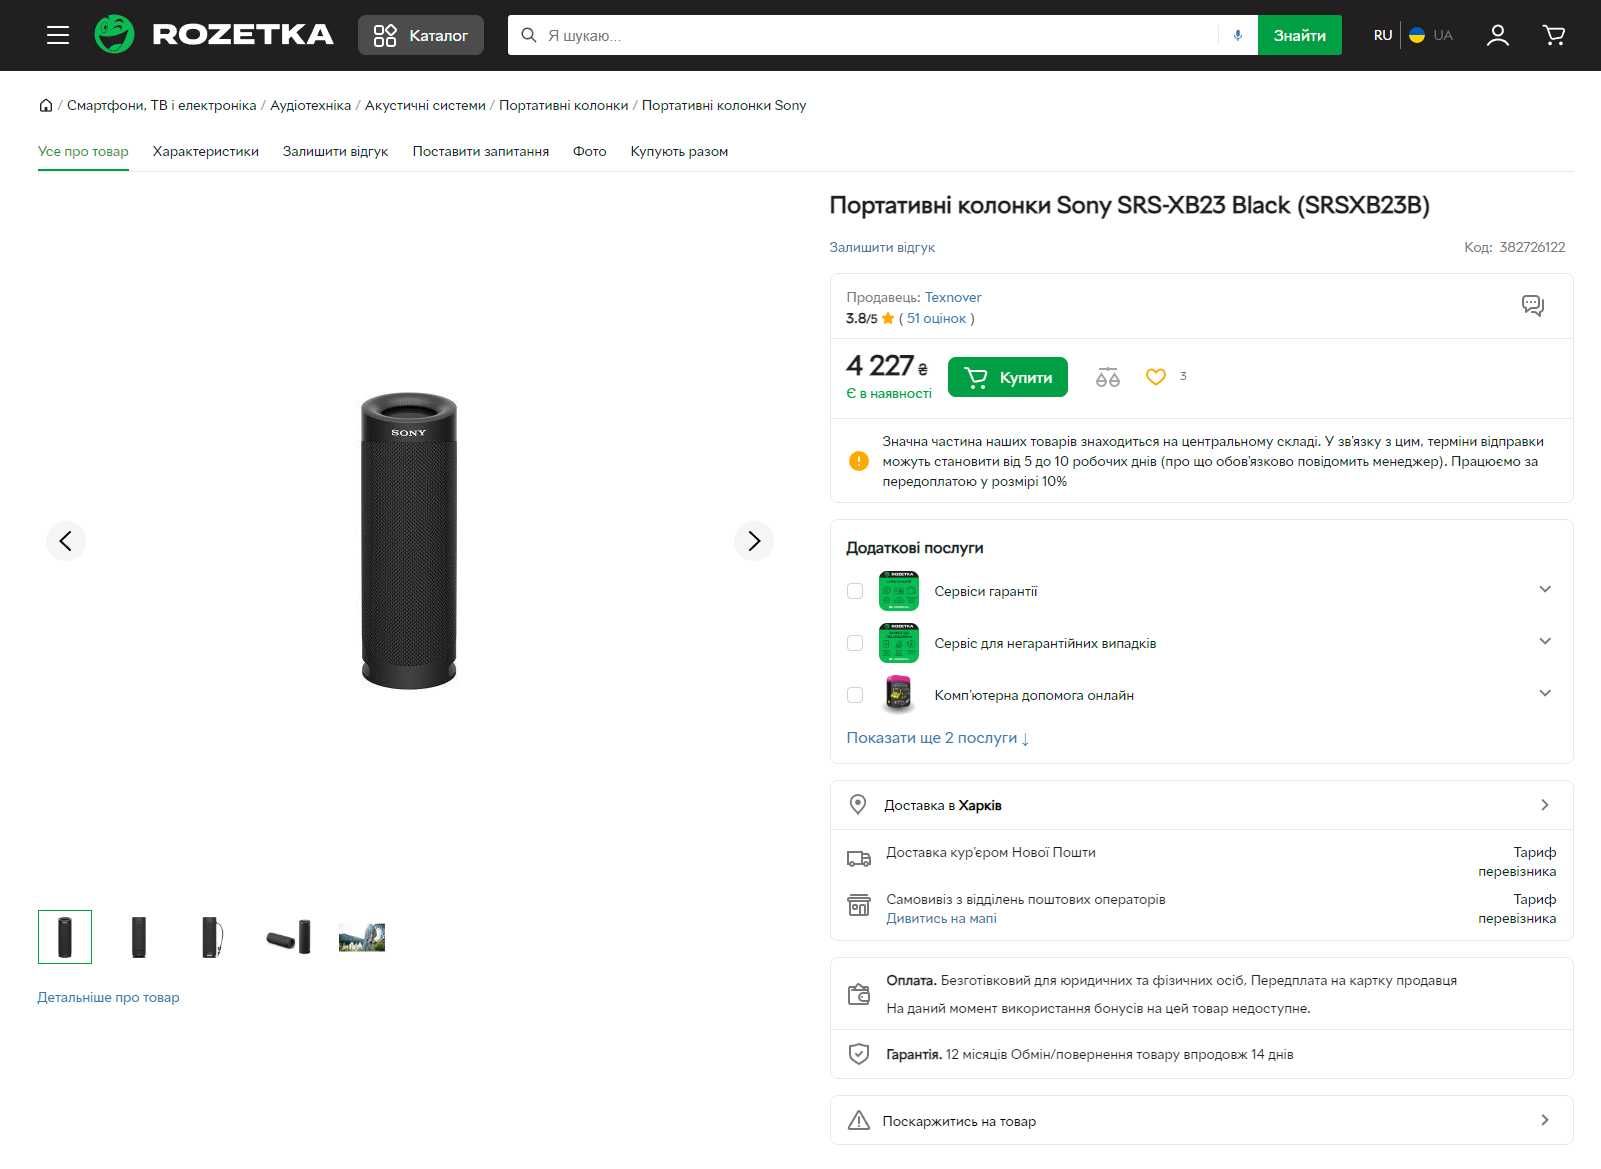Click Детальніше про товар link
1601x1169 pixels.
[108, 997]
